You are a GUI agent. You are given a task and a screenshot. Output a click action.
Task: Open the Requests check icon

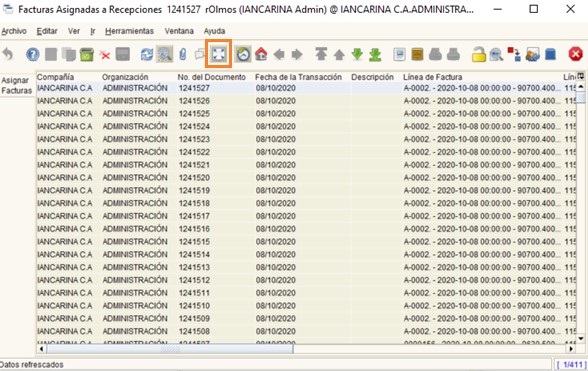pos(532,55)
